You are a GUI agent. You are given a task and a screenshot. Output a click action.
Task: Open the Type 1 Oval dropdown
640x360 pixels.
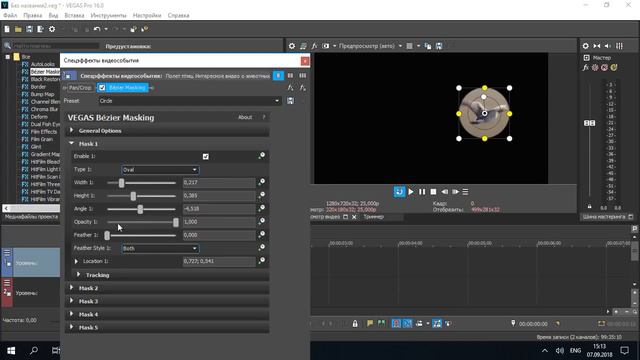pos(160,169)
